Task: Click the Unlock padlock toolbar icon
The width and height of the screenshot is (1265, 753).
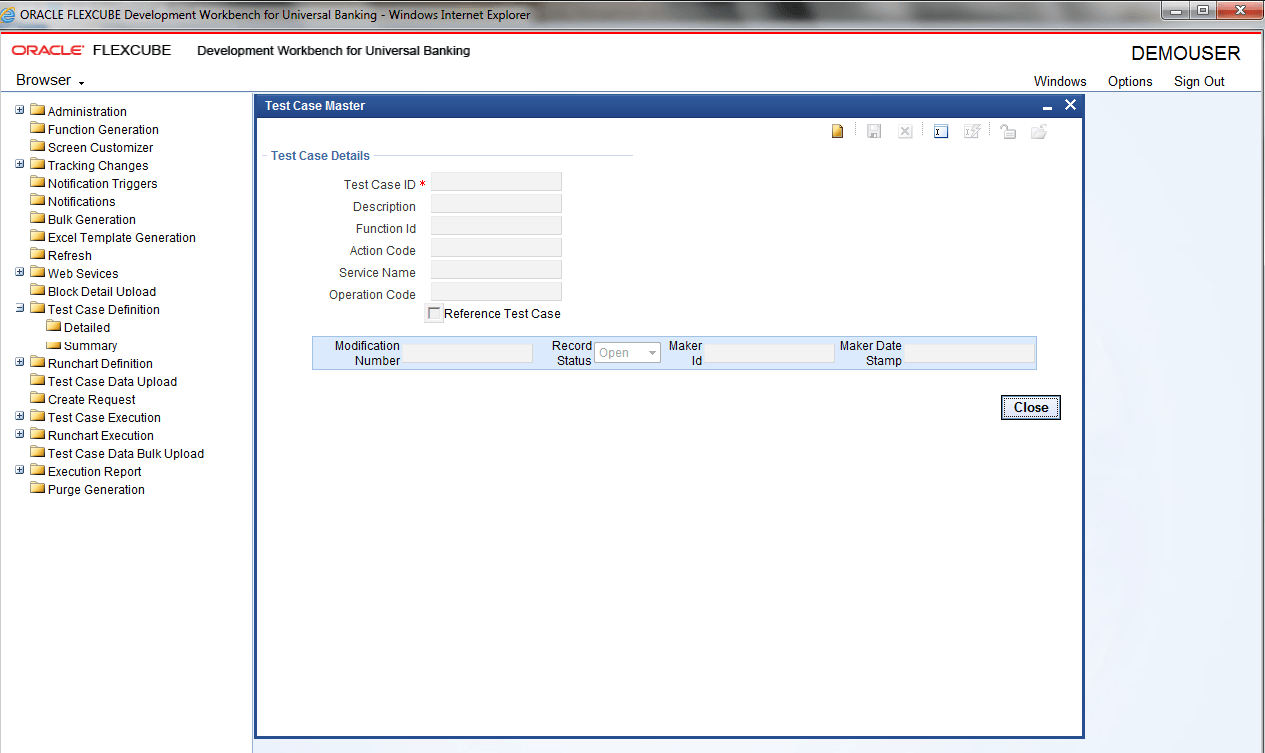Action: tap(1008, 132)
